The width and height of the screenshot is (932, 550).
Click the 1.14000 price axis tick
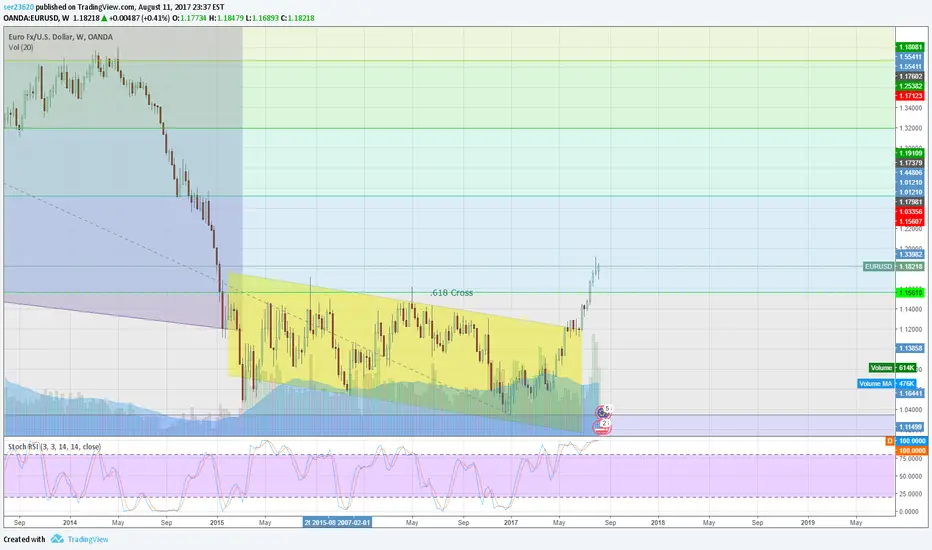point(910,309)
